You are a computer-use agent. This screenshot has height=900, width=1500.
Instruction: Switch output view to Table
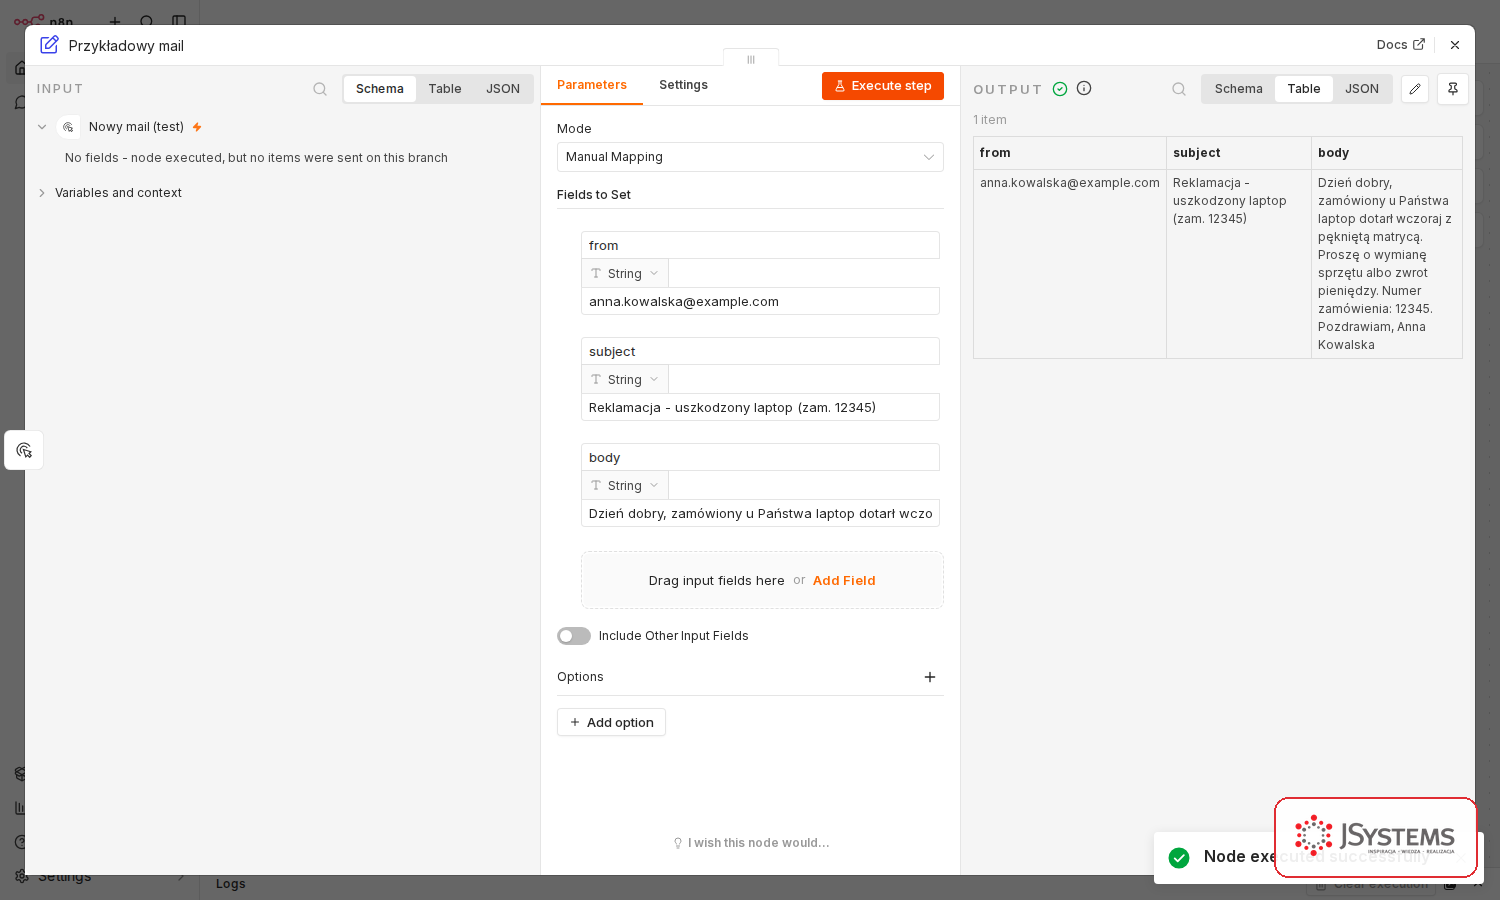click(1304, 89)
